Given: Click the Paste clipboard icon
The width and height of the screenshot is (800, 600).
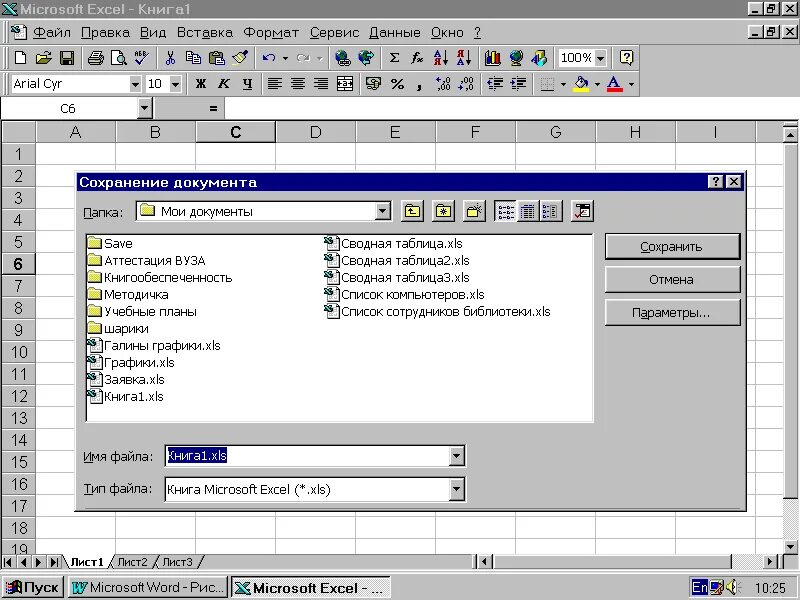Looking at the screenshot, I should [x=216, y=58].
